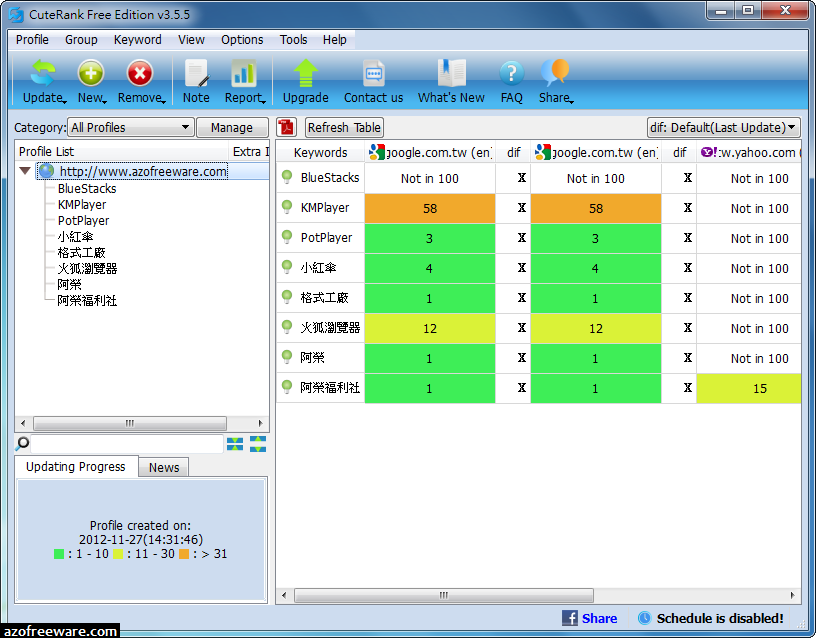Select PotPlayer in the profile tree
Screen dimensions: 816x638
(83, 221)
